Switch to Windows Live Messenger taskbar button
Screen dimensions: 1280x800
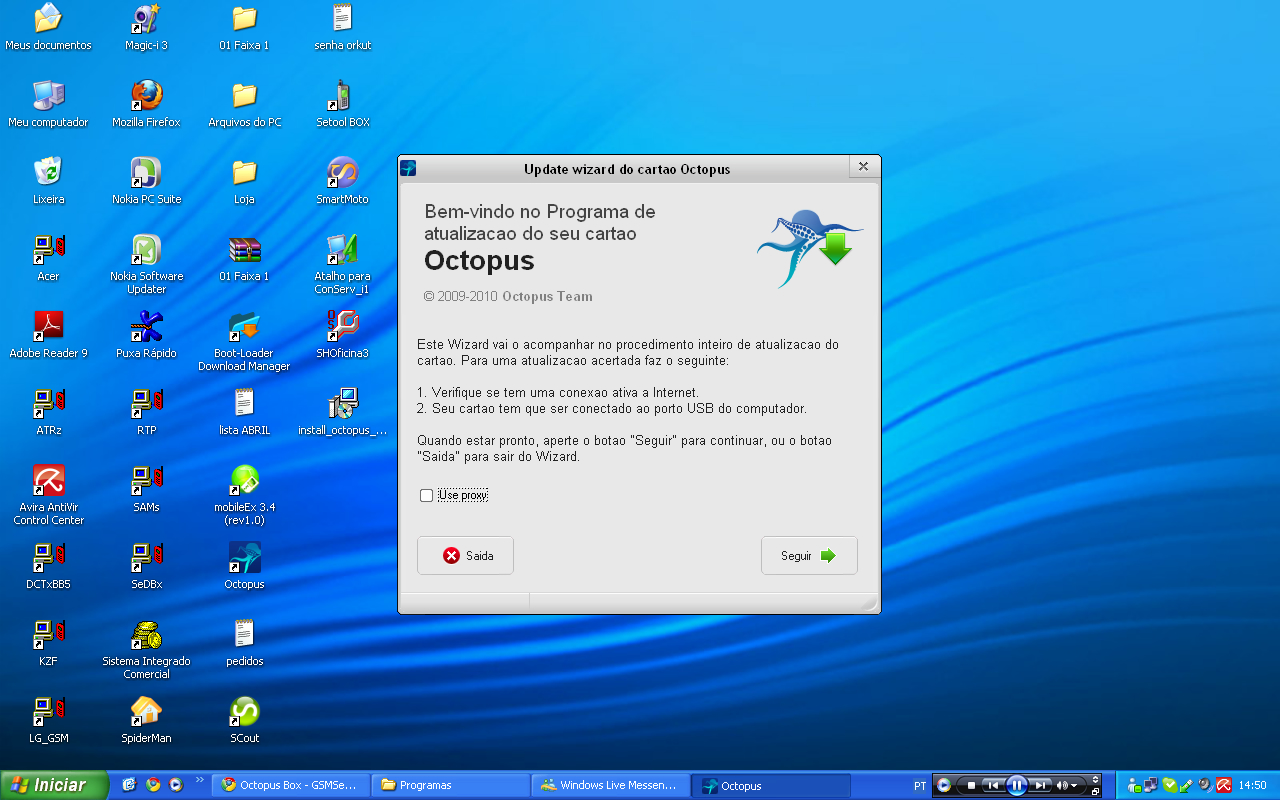click(x=610, y=785)
